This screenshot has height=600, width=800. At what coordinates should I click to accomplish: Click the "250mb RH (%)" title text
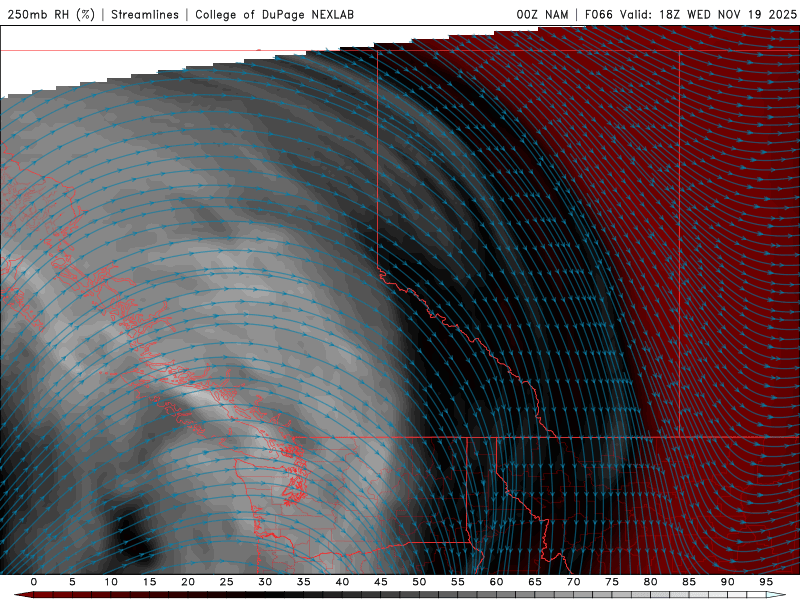52,14
